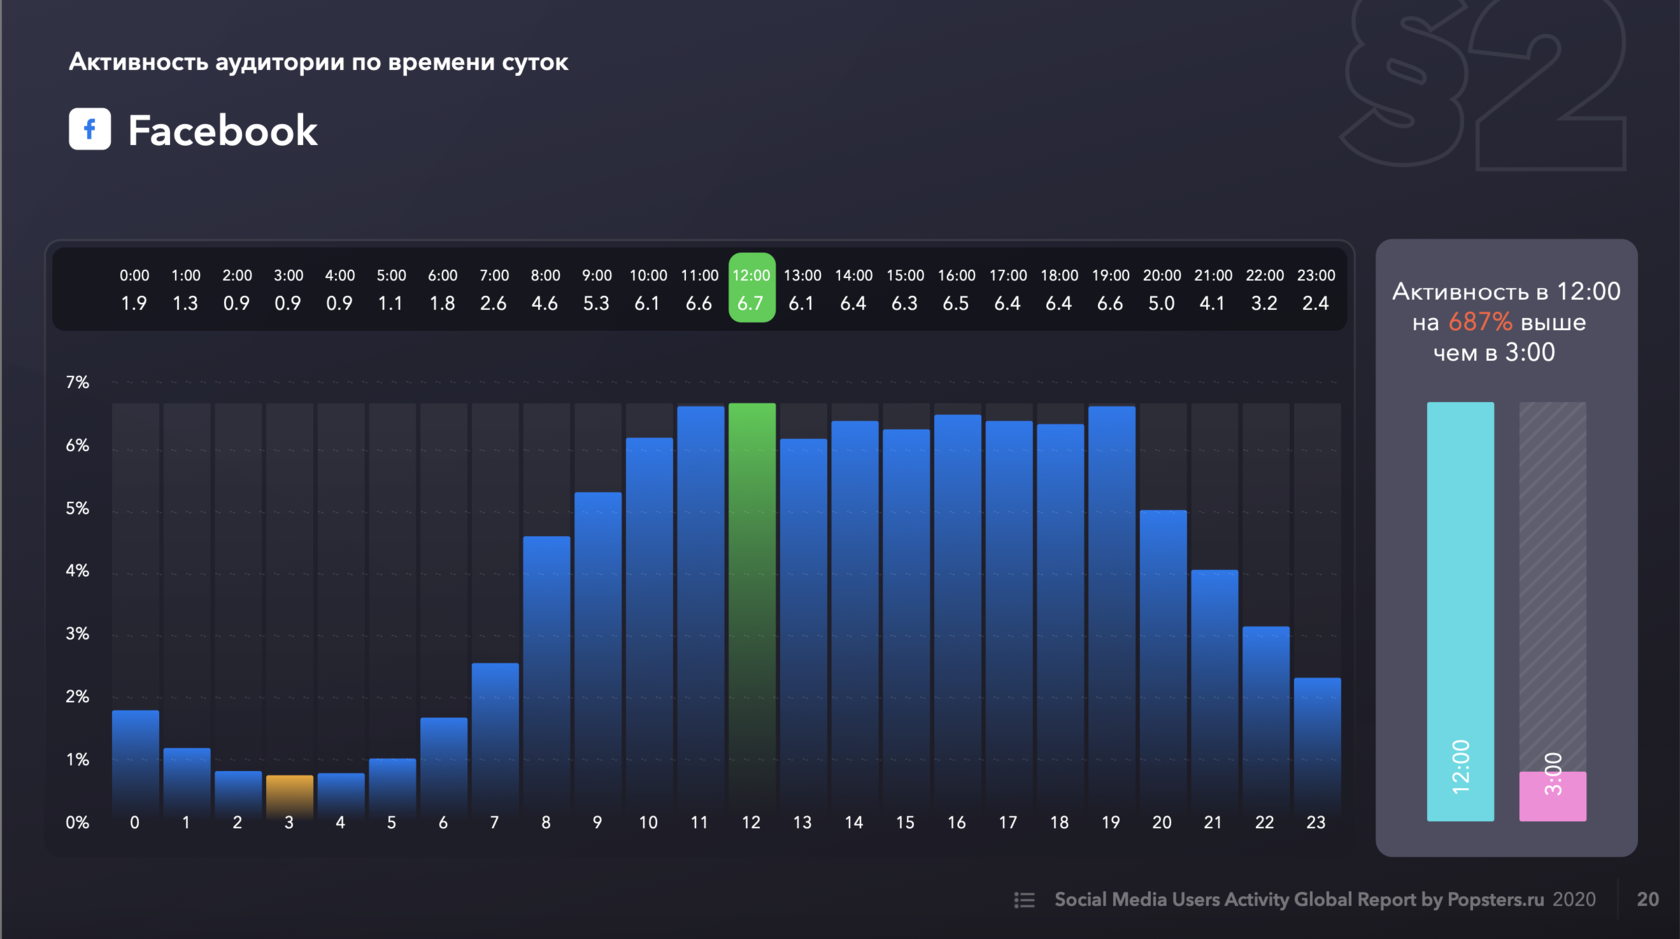Image resolution: width=1680 pixels, height=939 pixels.
Task: Click the blue bar for hour 8
Action: 546,679
